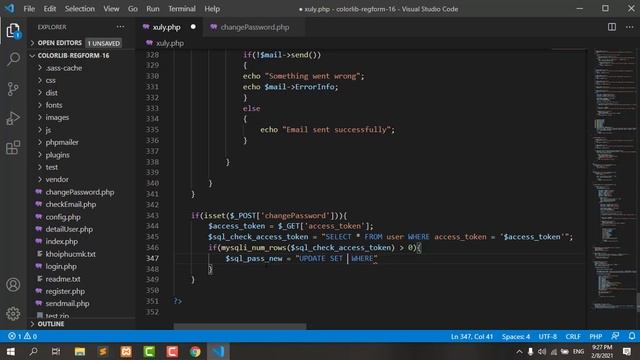This screenshot has height=360, width=640.
Task: Switch to the changePassword.php tab
Action: [254, 27]
